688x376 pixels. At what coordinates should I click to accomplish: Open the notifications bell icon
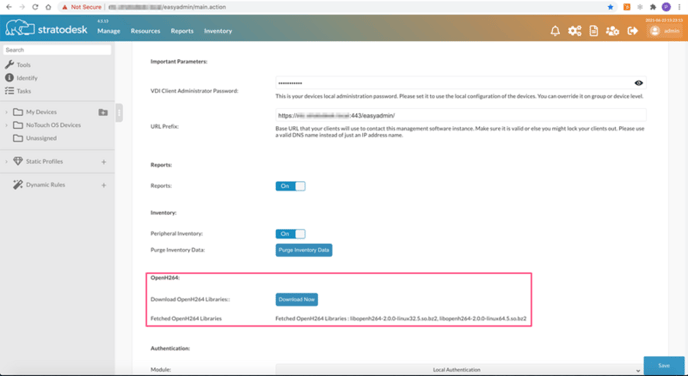555,31
